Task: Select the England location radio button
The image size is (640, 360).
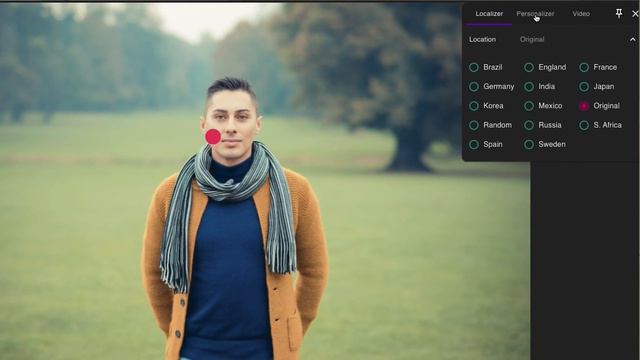Action: [x=529, y=67]
